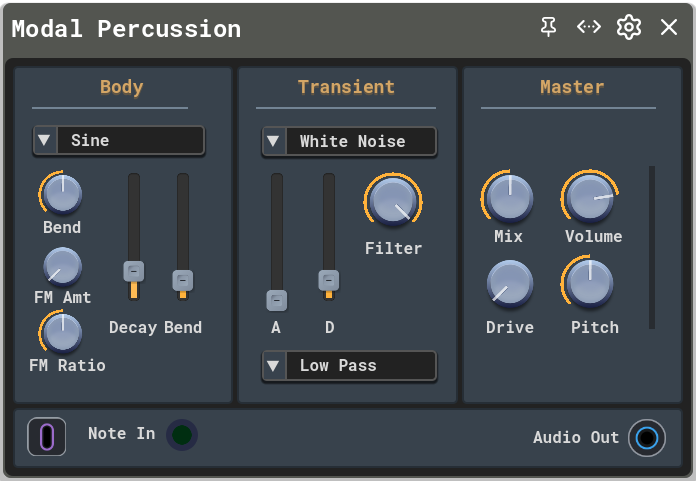Click the Body Bend vertical slider handle

182,280
